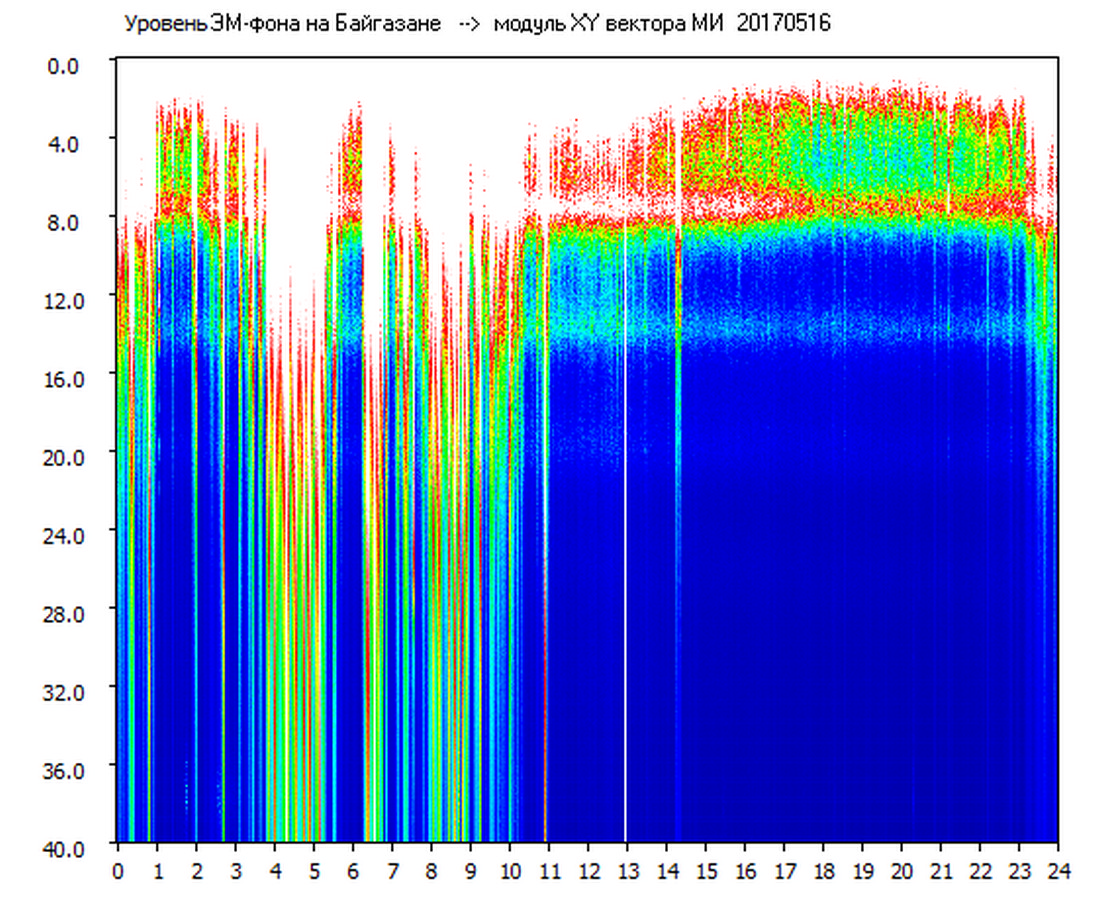Screen dimensions: 1096x900
Task: Click the hour 18 tick label
Action: (x=823, y=870)
